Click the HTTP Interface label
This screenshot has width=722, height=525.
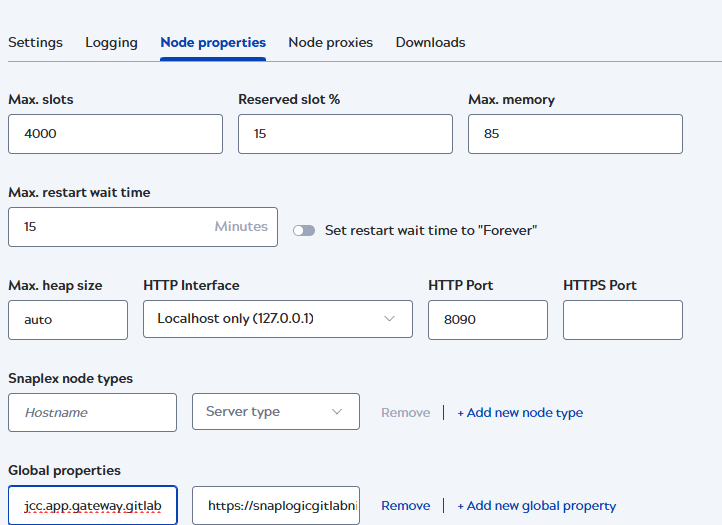[191, 286]
